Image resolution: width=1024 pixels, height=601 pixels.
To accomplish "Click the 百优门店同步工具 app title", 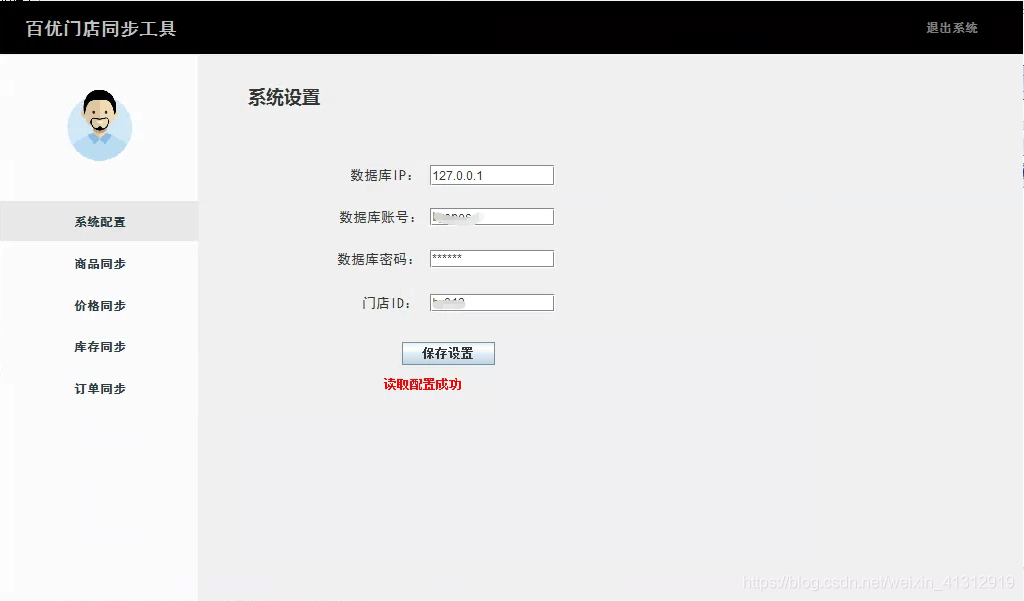I will [100, 29].
